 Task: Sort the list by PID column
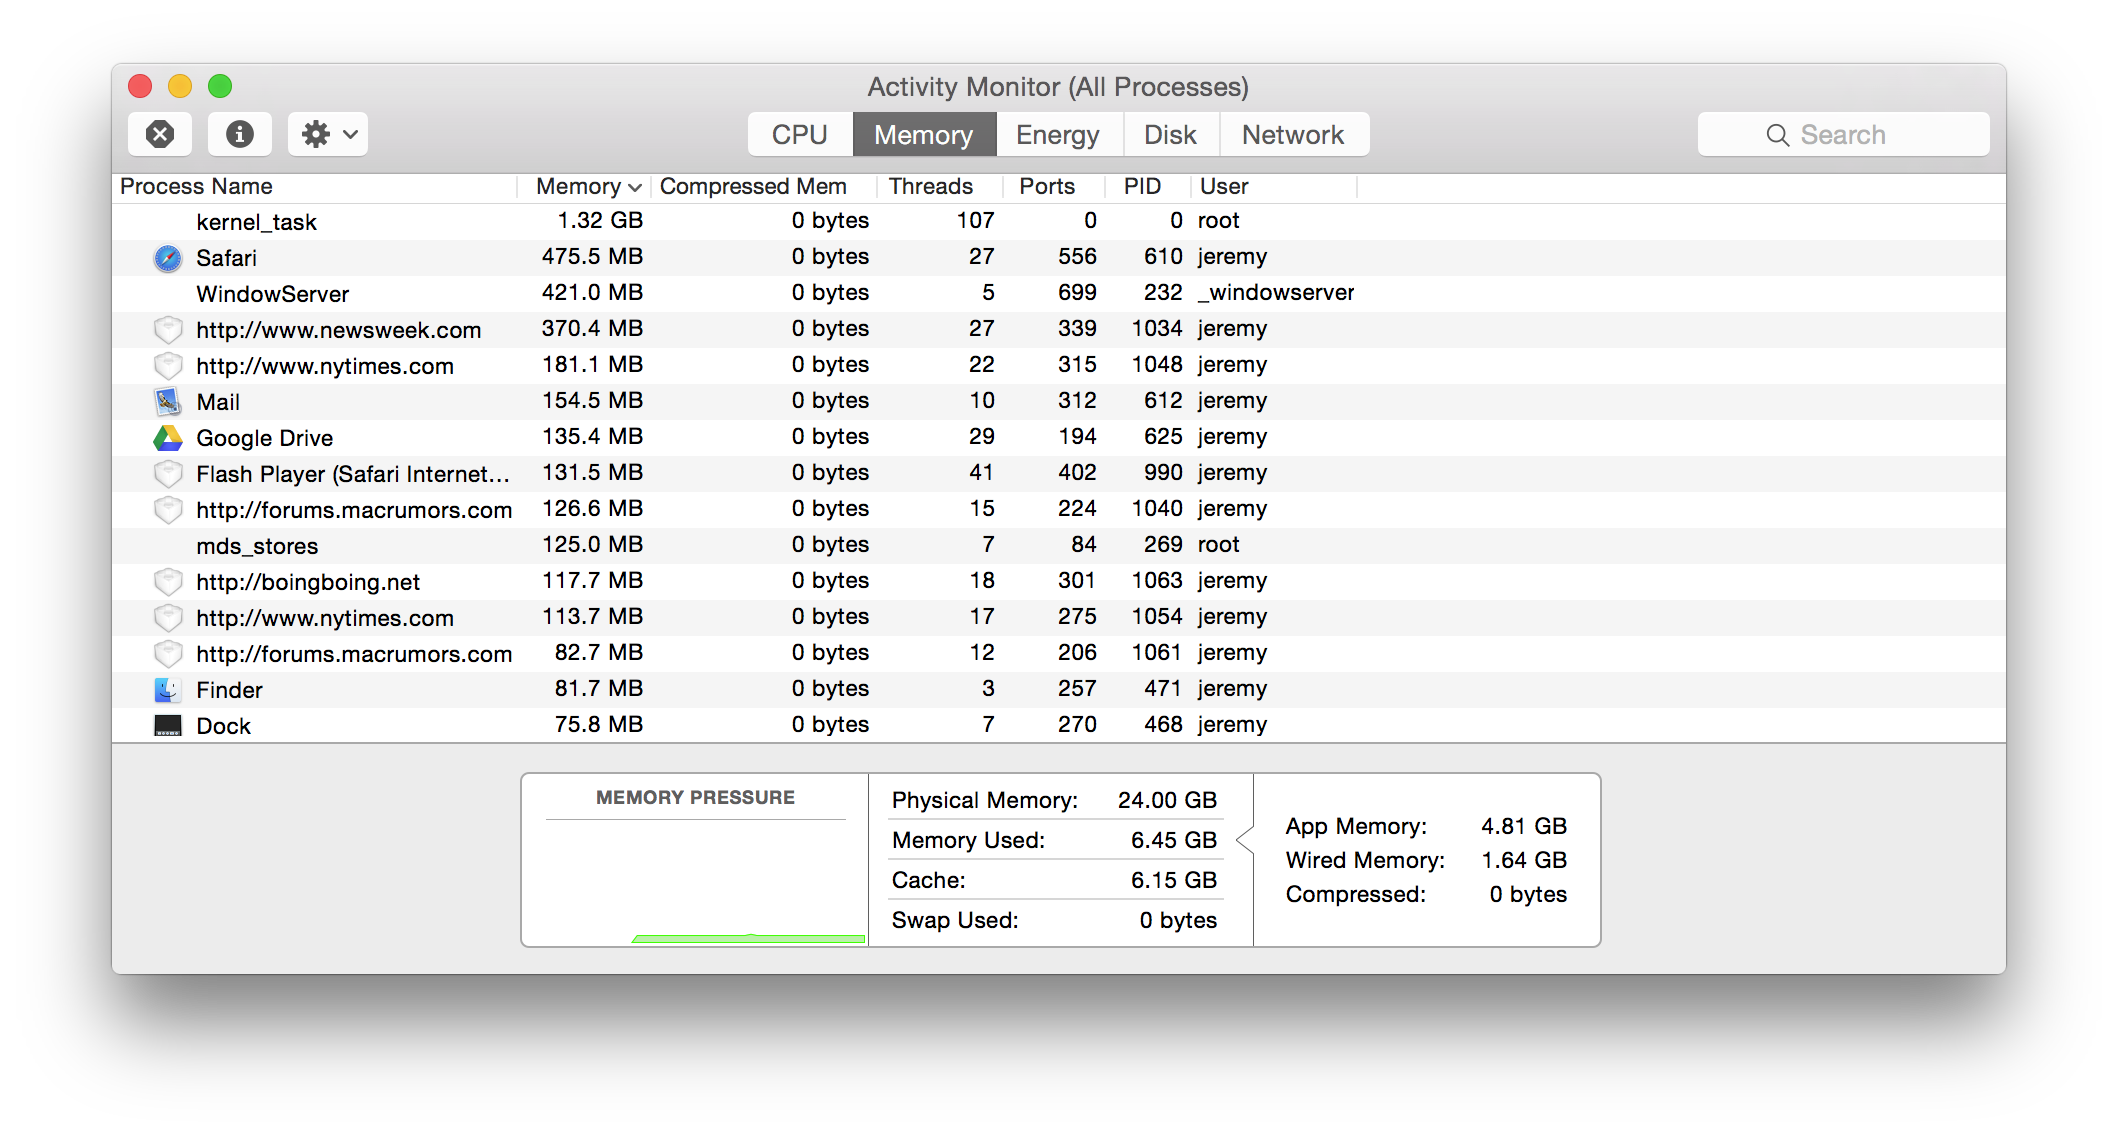click(x=1142, y=187)
